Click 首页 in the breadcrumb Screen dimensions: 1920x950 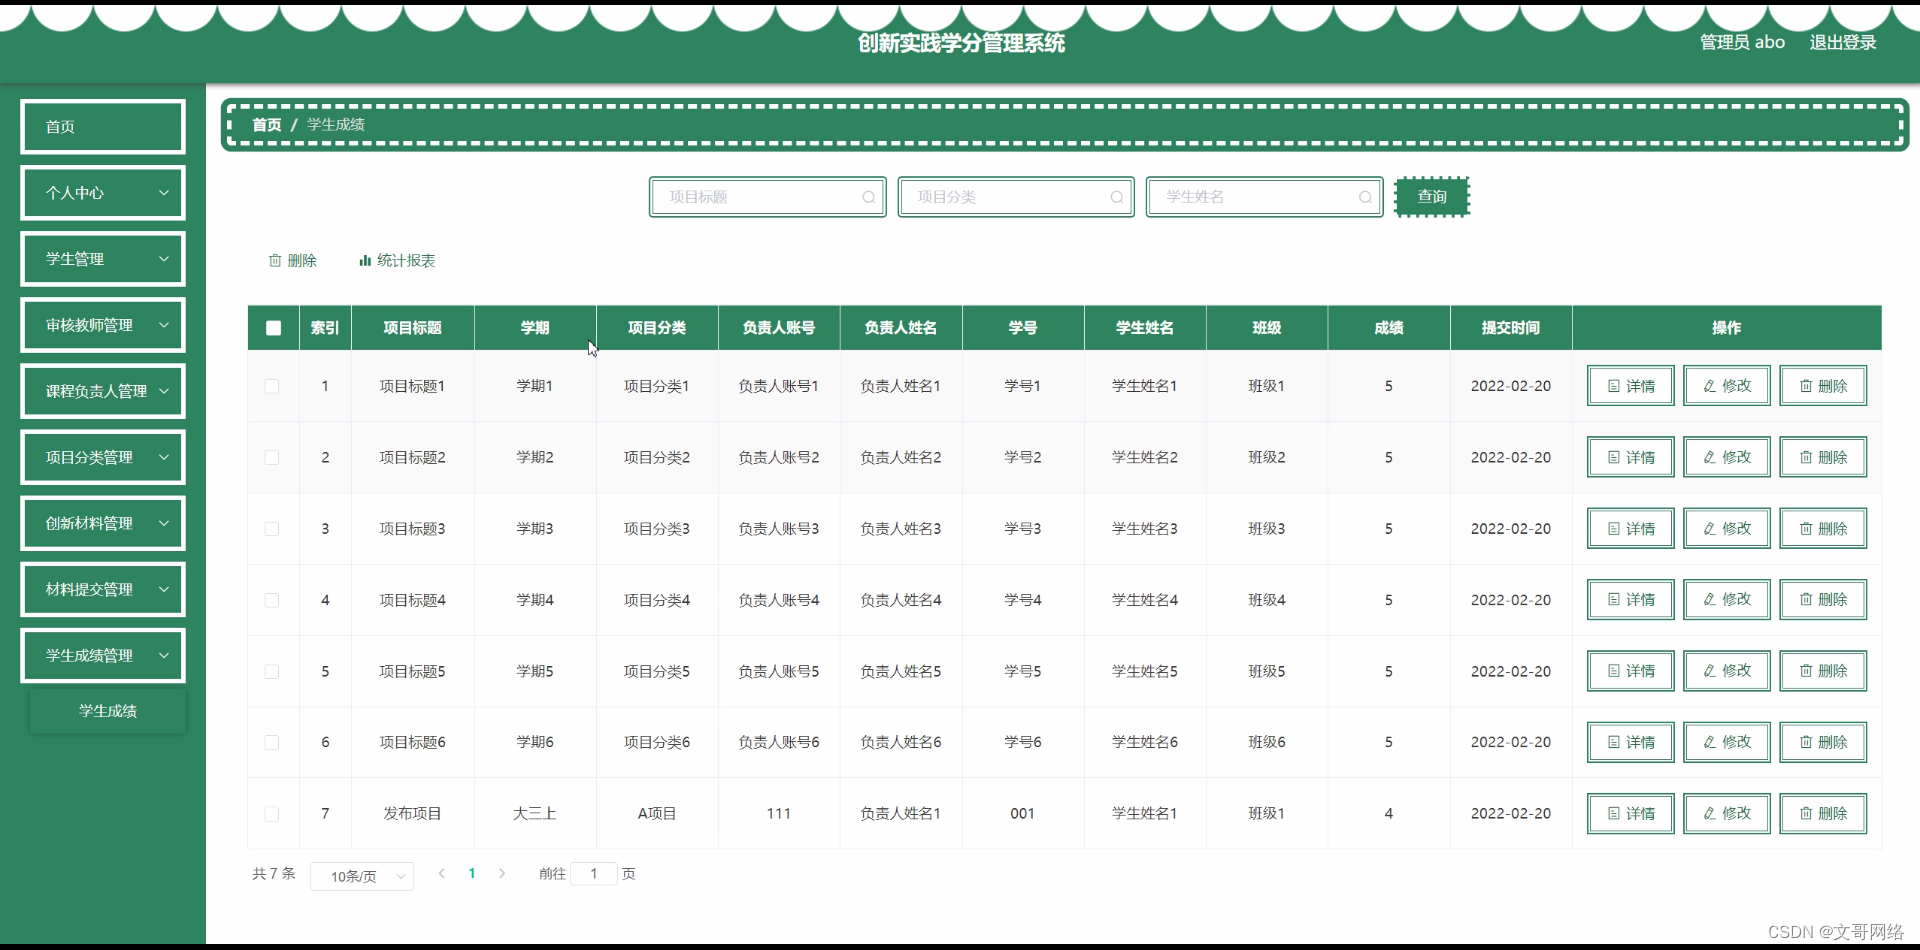[x=266, y=125]
